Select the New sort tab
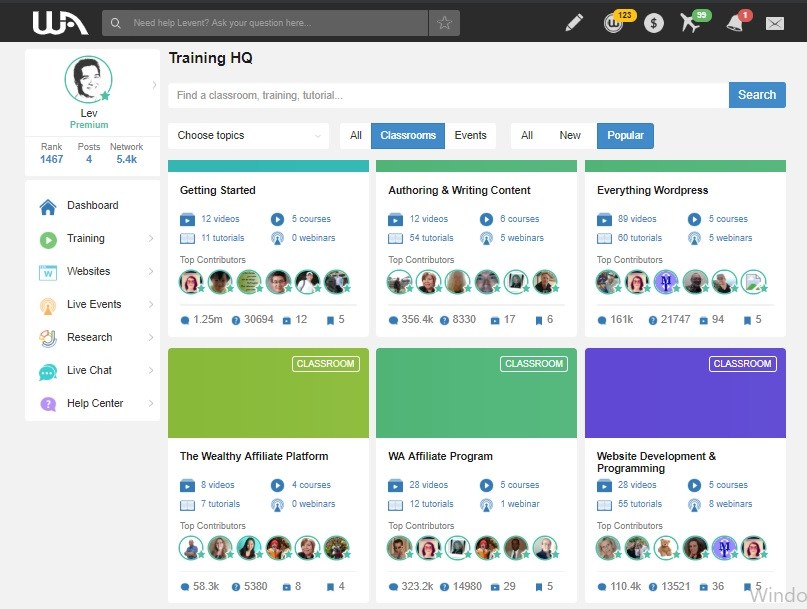The image size is (807, 609). (x=570, y=135)
